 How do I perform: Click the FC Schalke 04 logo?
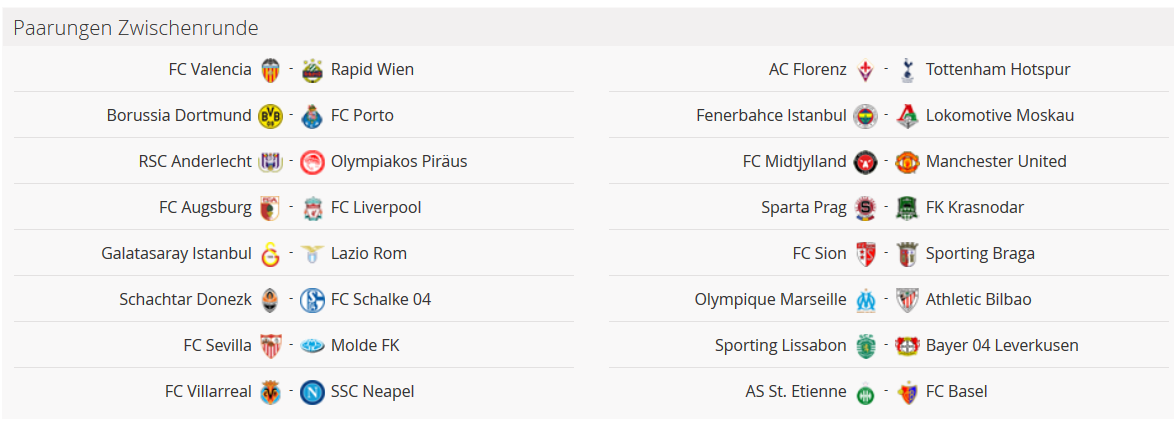(x=312, y=300)
